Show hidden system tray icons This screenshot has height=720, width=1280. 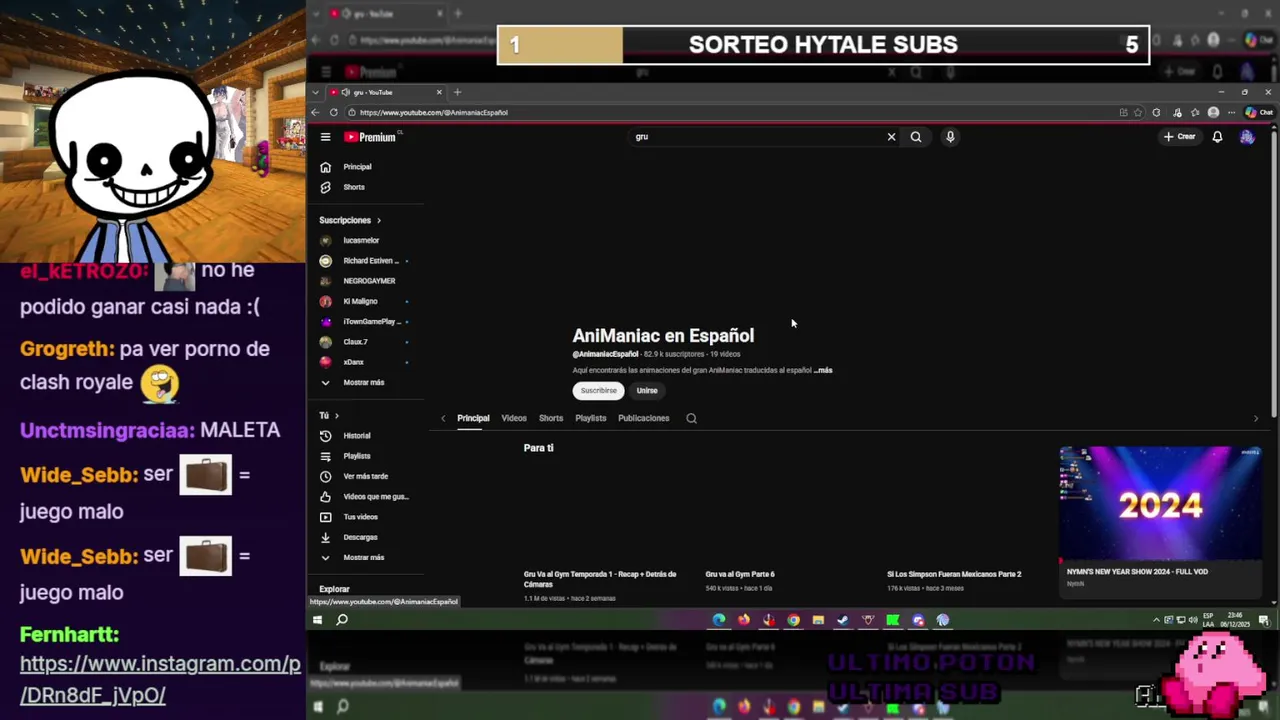point(1156,620)
